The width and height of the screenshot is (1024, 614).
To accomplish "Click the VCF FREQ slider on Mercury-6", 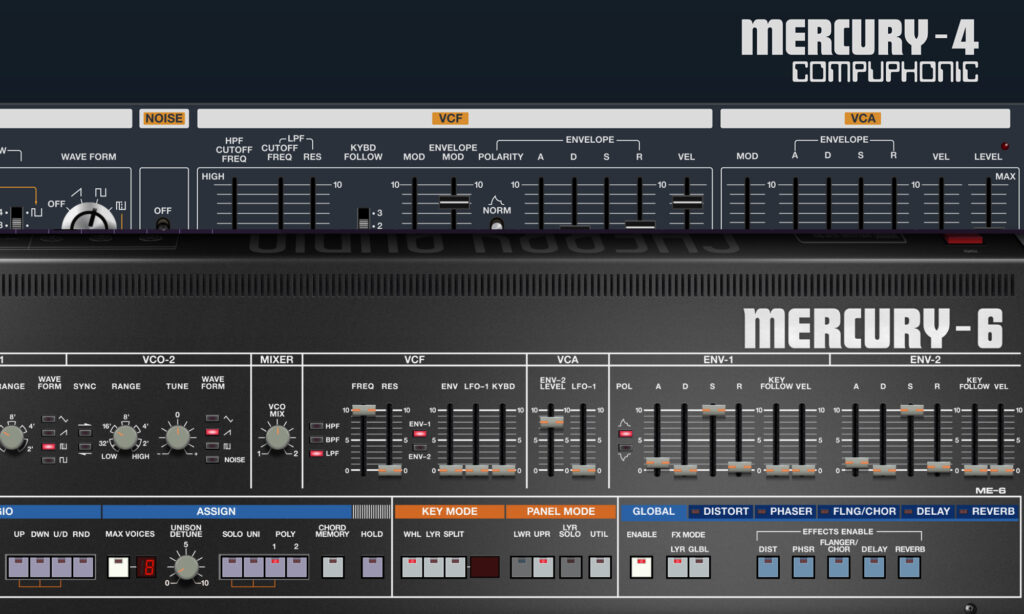I will pyautogui.click(x=363, y=410).
